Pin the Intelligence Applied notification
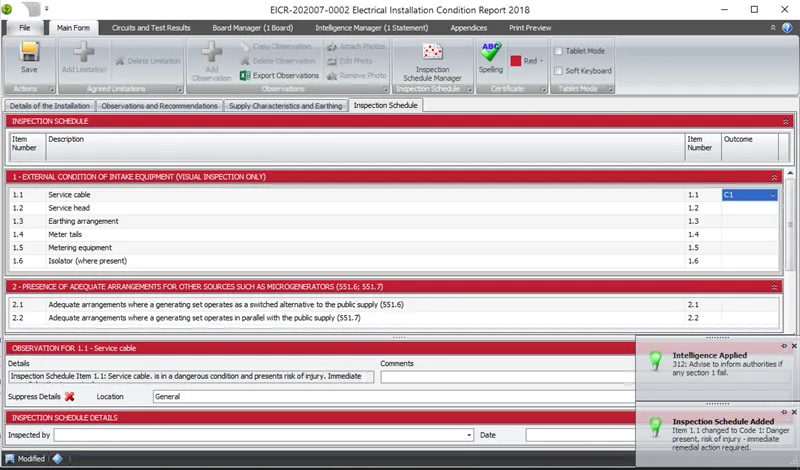This screenshot has width=800, height=470. tap(784, 346)
